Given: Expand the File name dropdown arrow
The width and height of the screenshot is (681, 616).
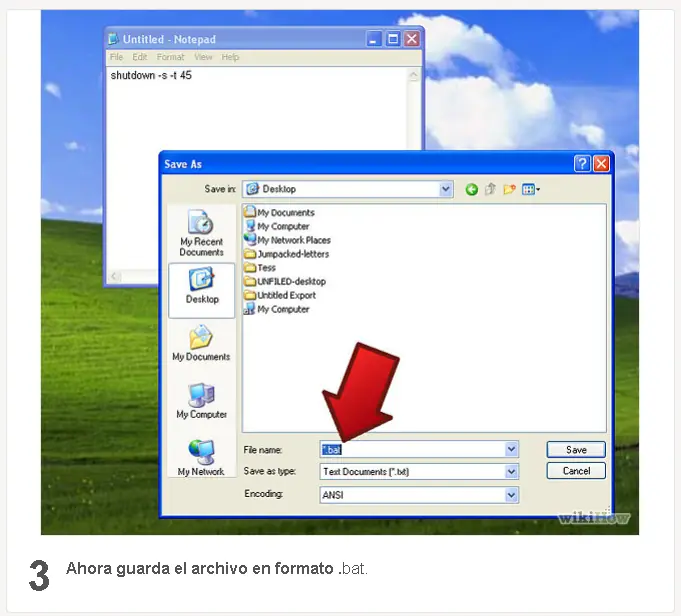Looking at the screenshot, I should [511, 449].
